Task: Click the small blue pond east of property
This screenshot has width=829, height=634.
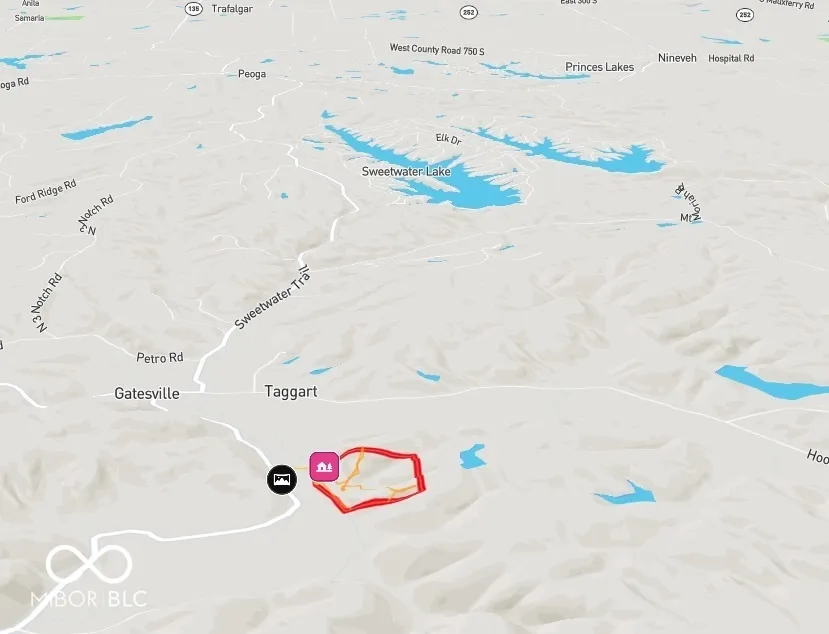Action: 472,456
